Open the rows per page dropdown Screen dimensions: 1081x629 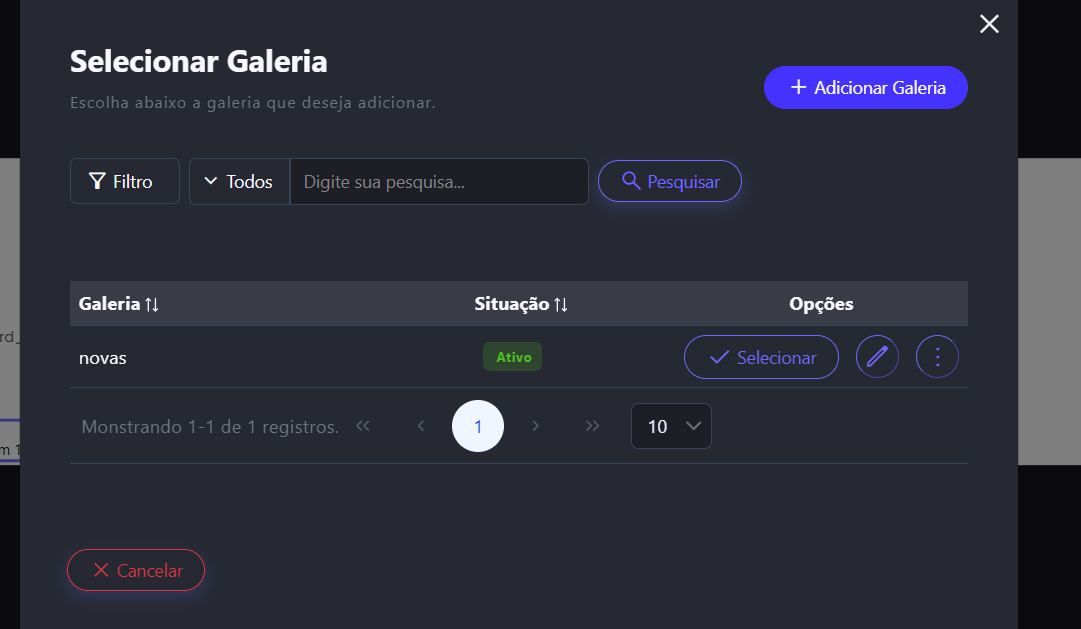pyautogui.click(x=671, y=426)
